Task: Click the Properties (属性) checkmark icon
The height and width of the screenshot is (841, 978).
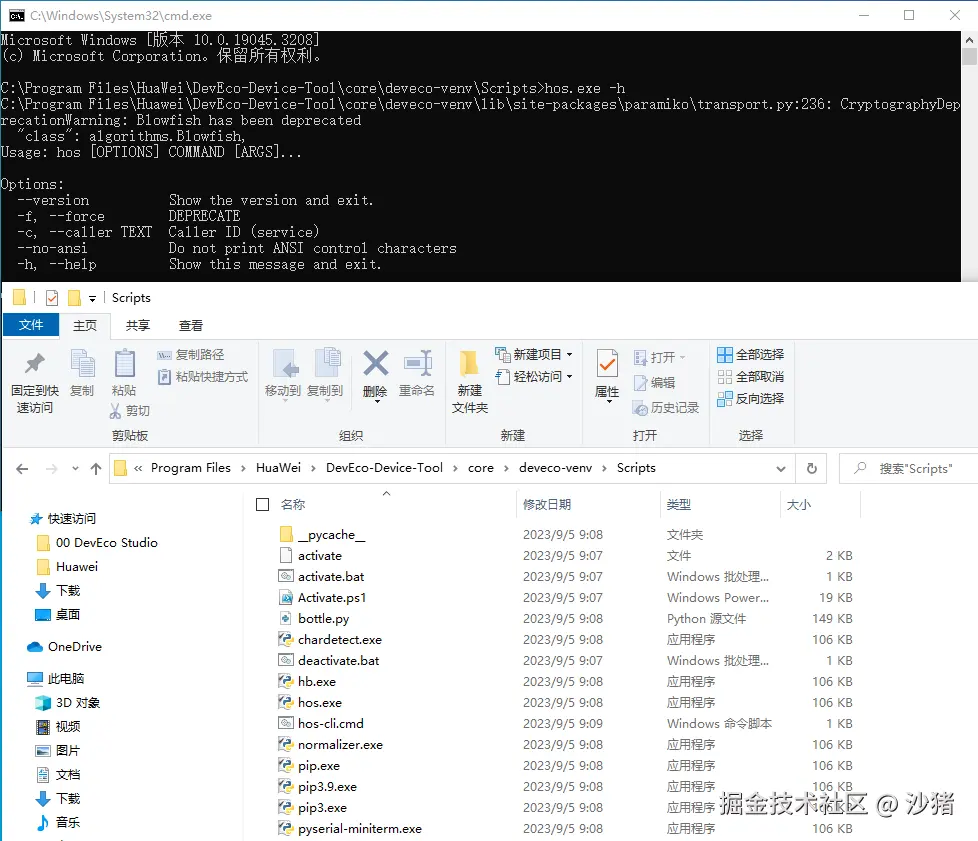Action: 607,363
